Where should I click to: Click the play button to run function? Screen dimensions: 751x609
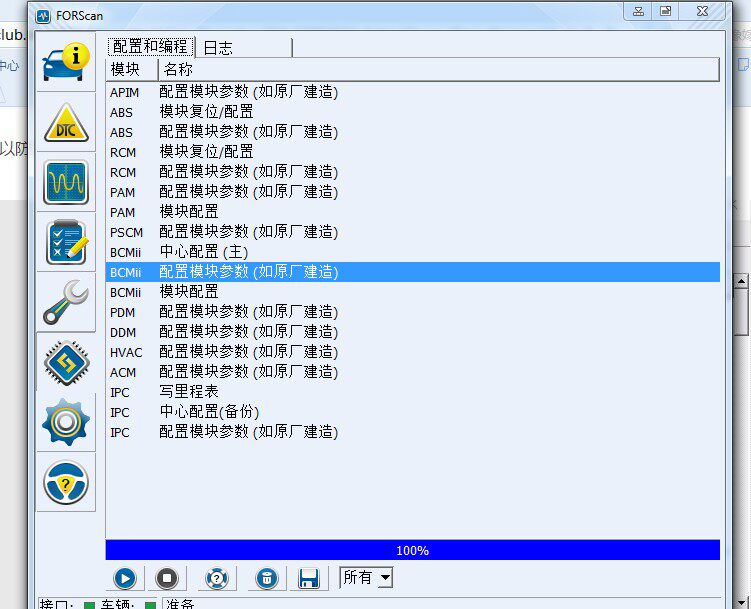[125, 578]
